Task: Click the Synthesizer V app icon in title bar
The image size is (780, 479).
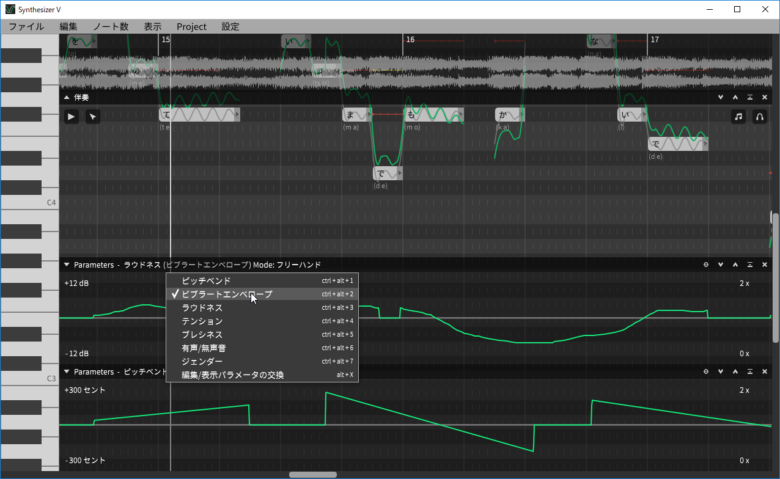Action: tap(10, 9)
